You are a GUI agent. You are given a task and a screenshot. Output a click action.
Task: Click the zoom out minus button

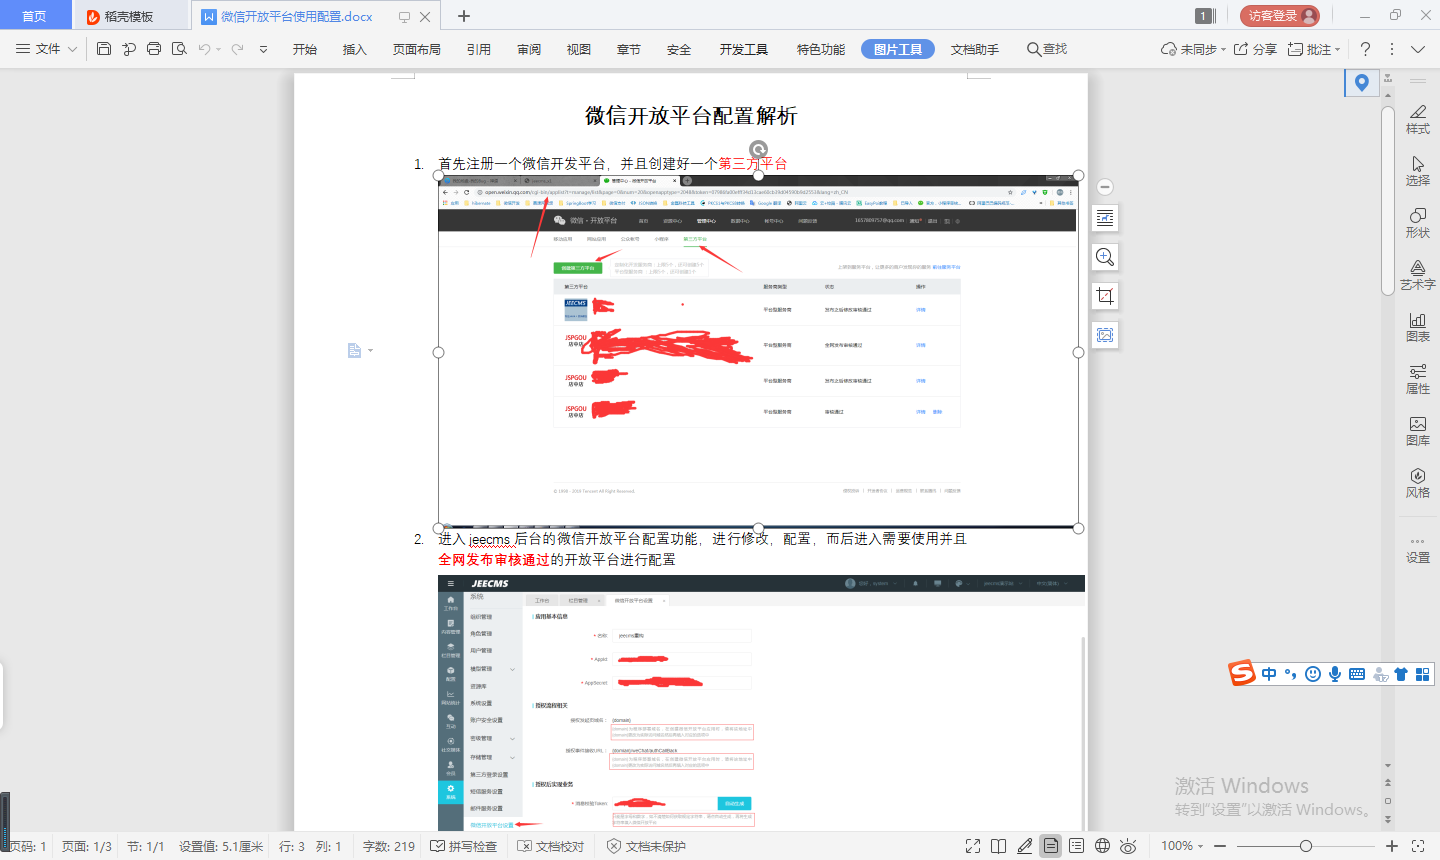tap(1220, 846)
